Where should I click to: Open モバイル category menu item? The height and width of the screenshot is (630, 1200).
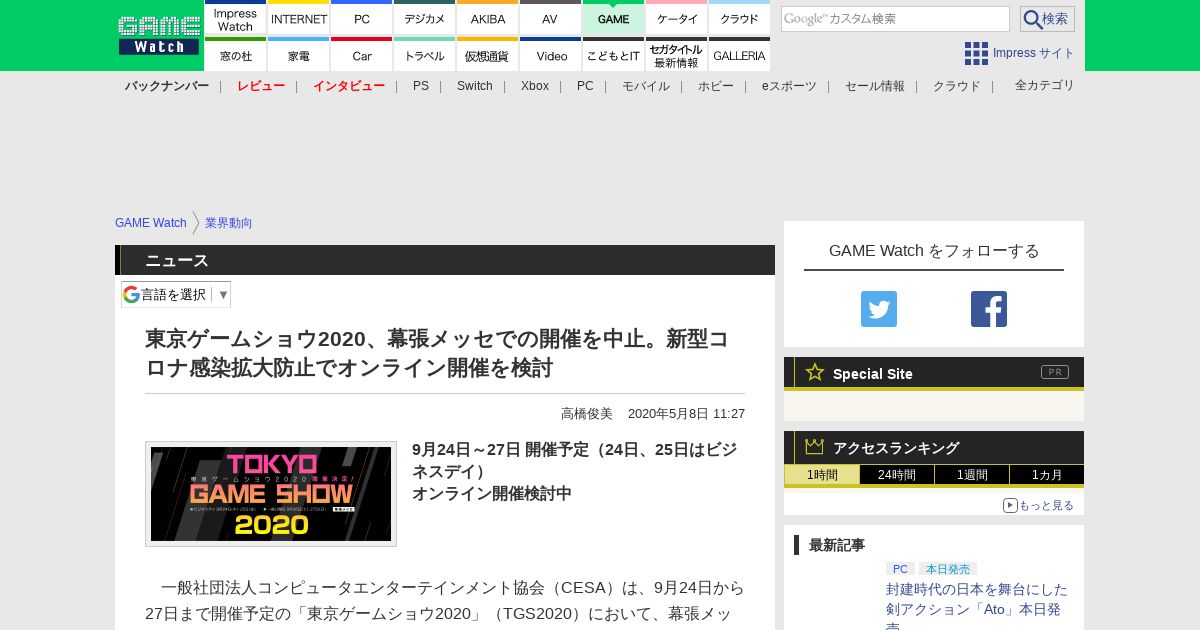point(646,86)
